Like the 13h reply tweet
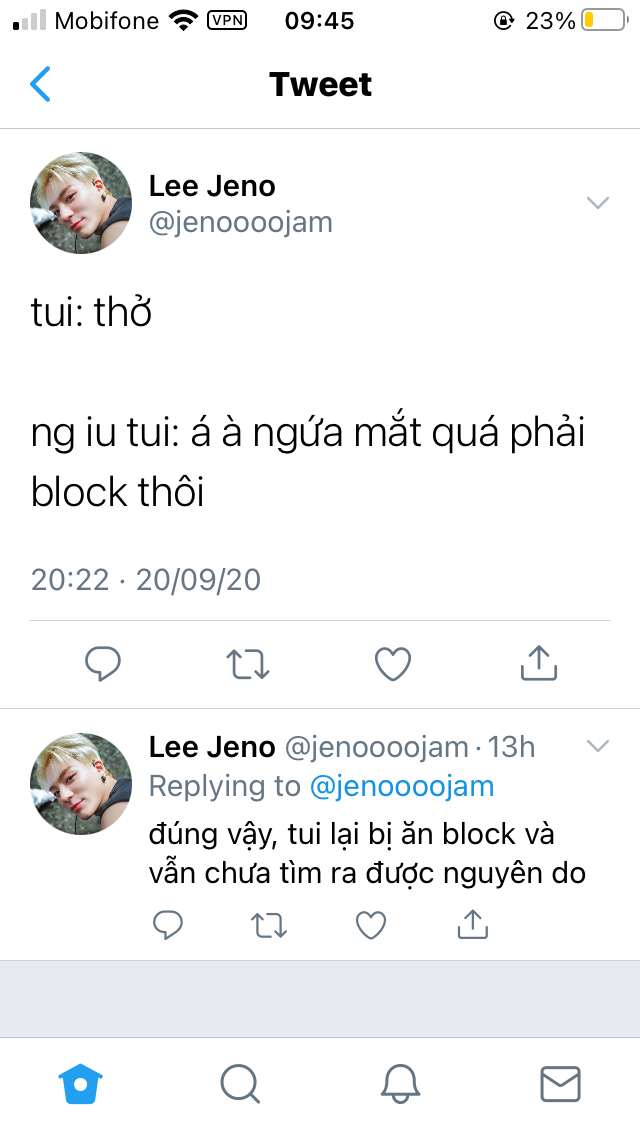Screen dimensions: 640x1136 (371, 925)
